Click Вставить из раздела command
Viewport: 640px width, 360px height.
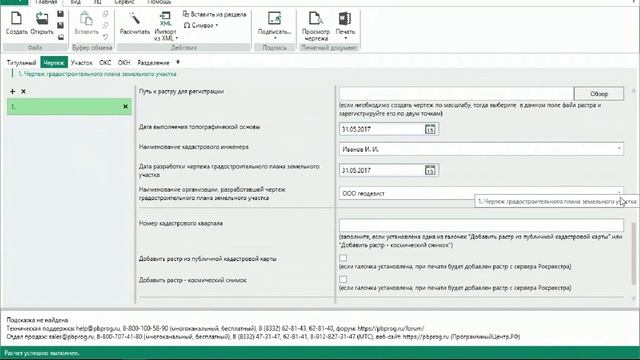(x=214, y=14)
